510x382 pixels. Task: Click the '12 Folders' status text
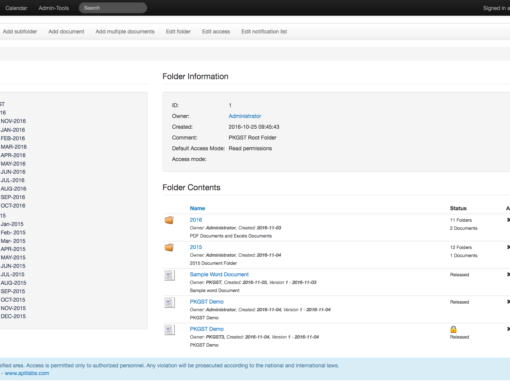point(461,247)
